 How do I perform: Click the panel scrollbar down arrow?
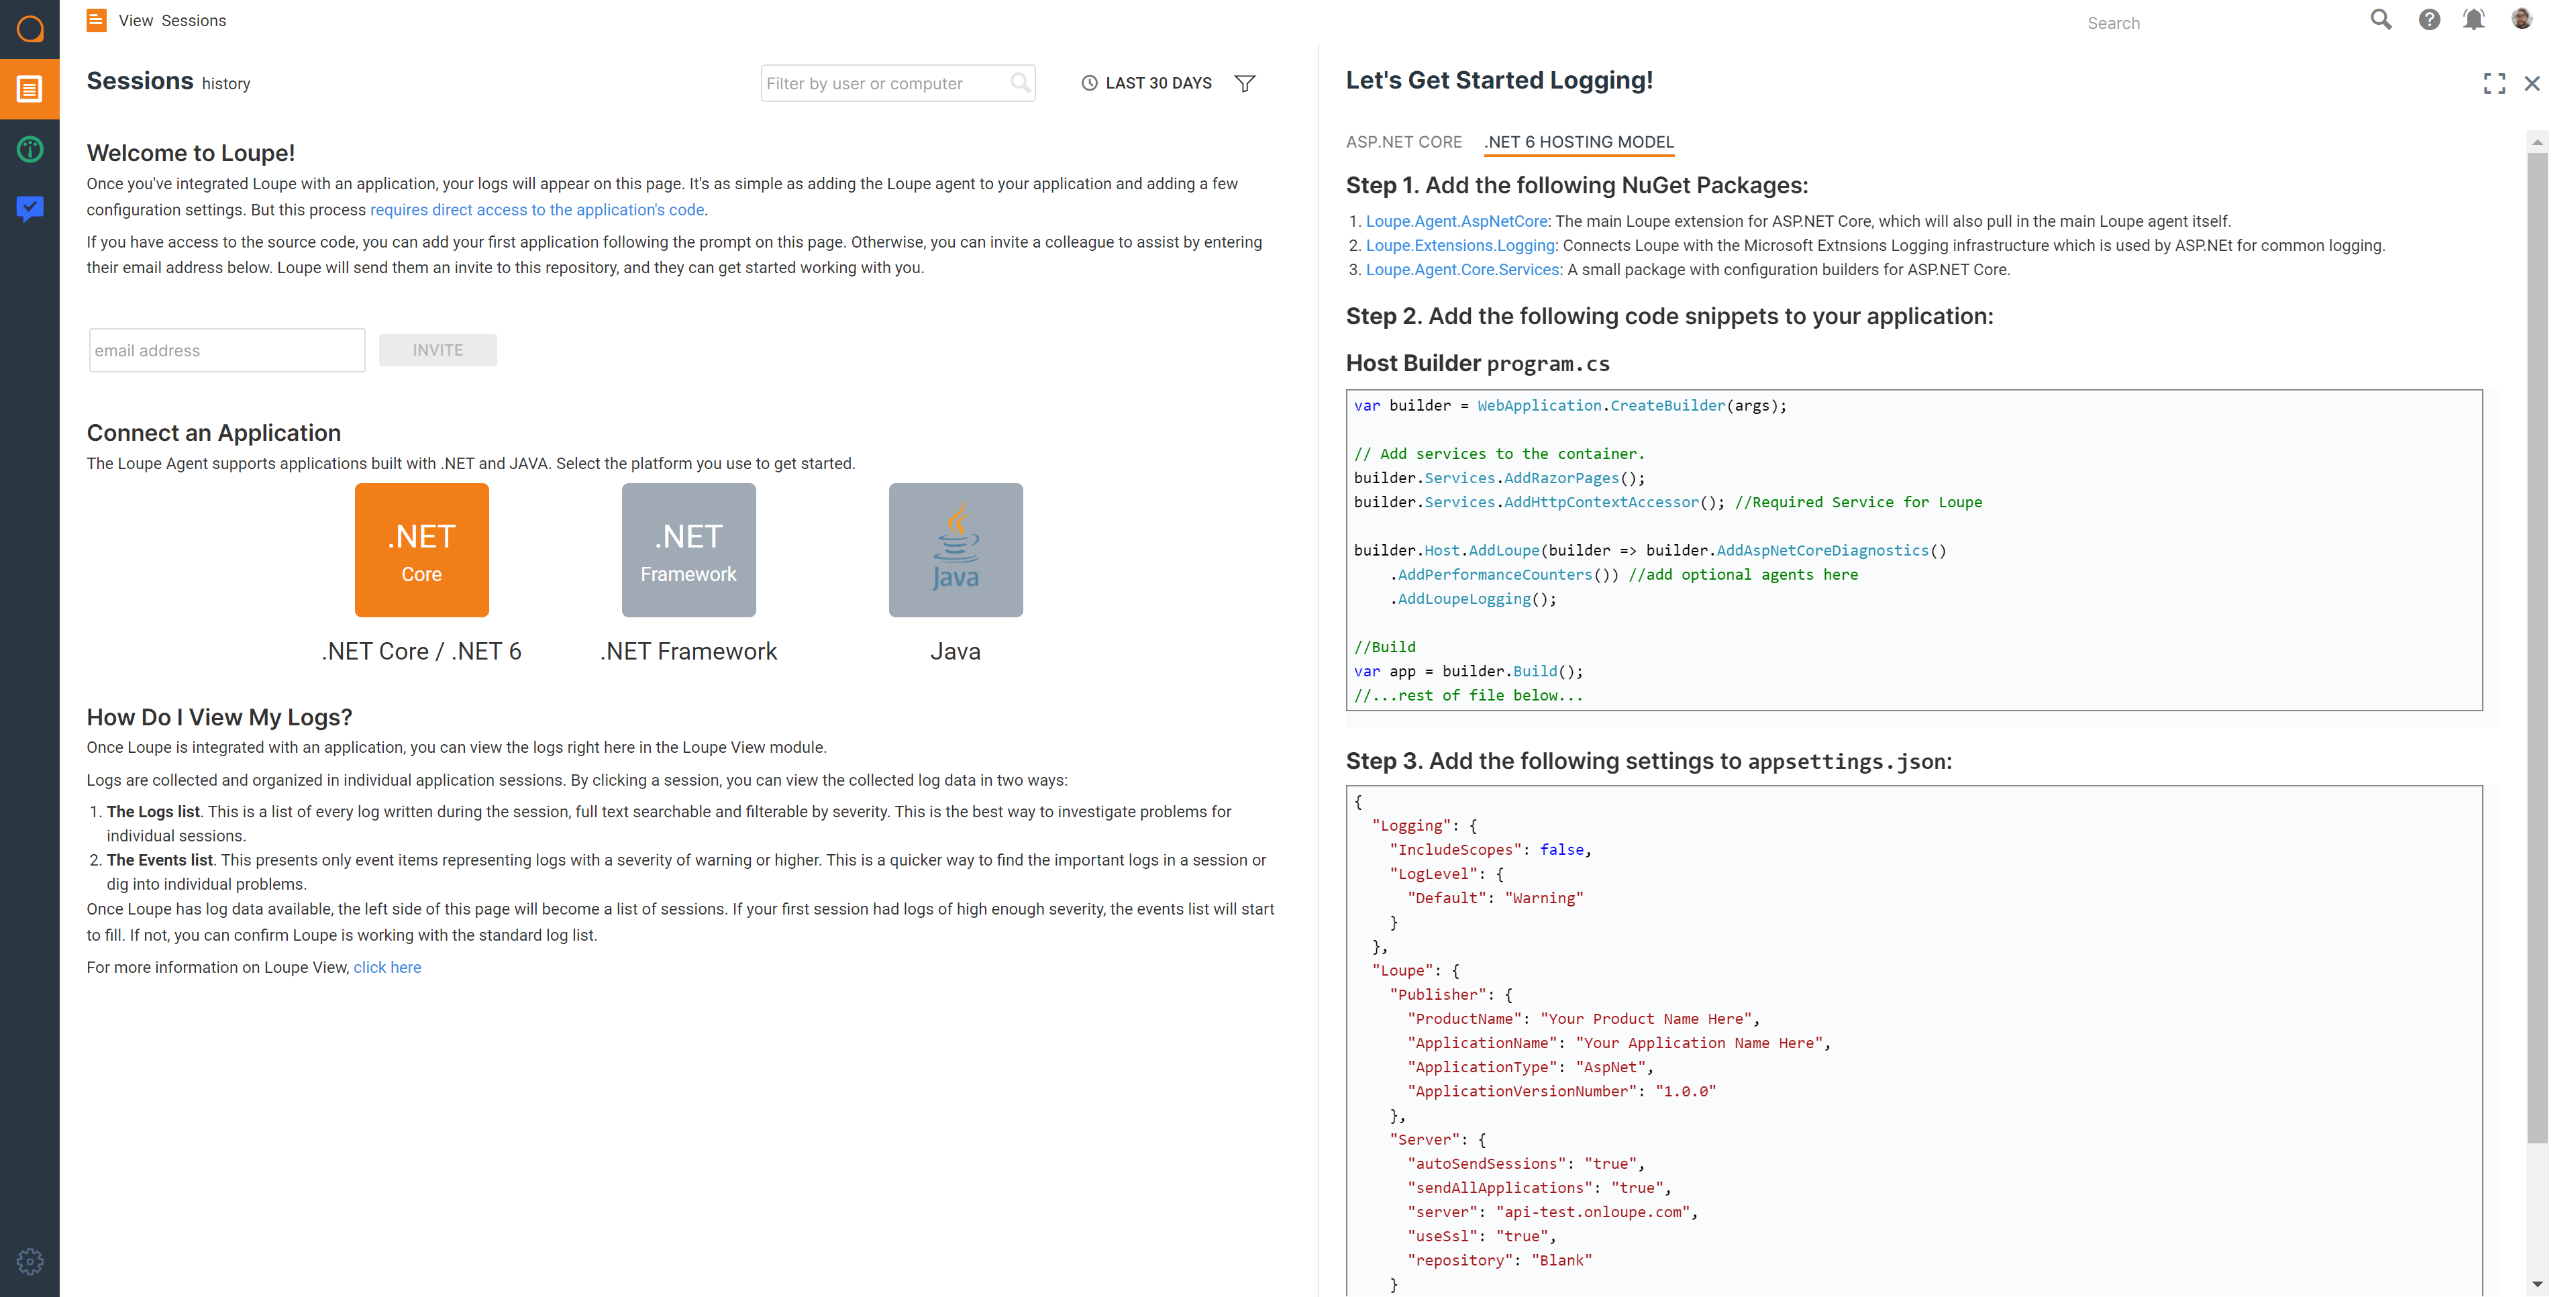[2537, 1283]
